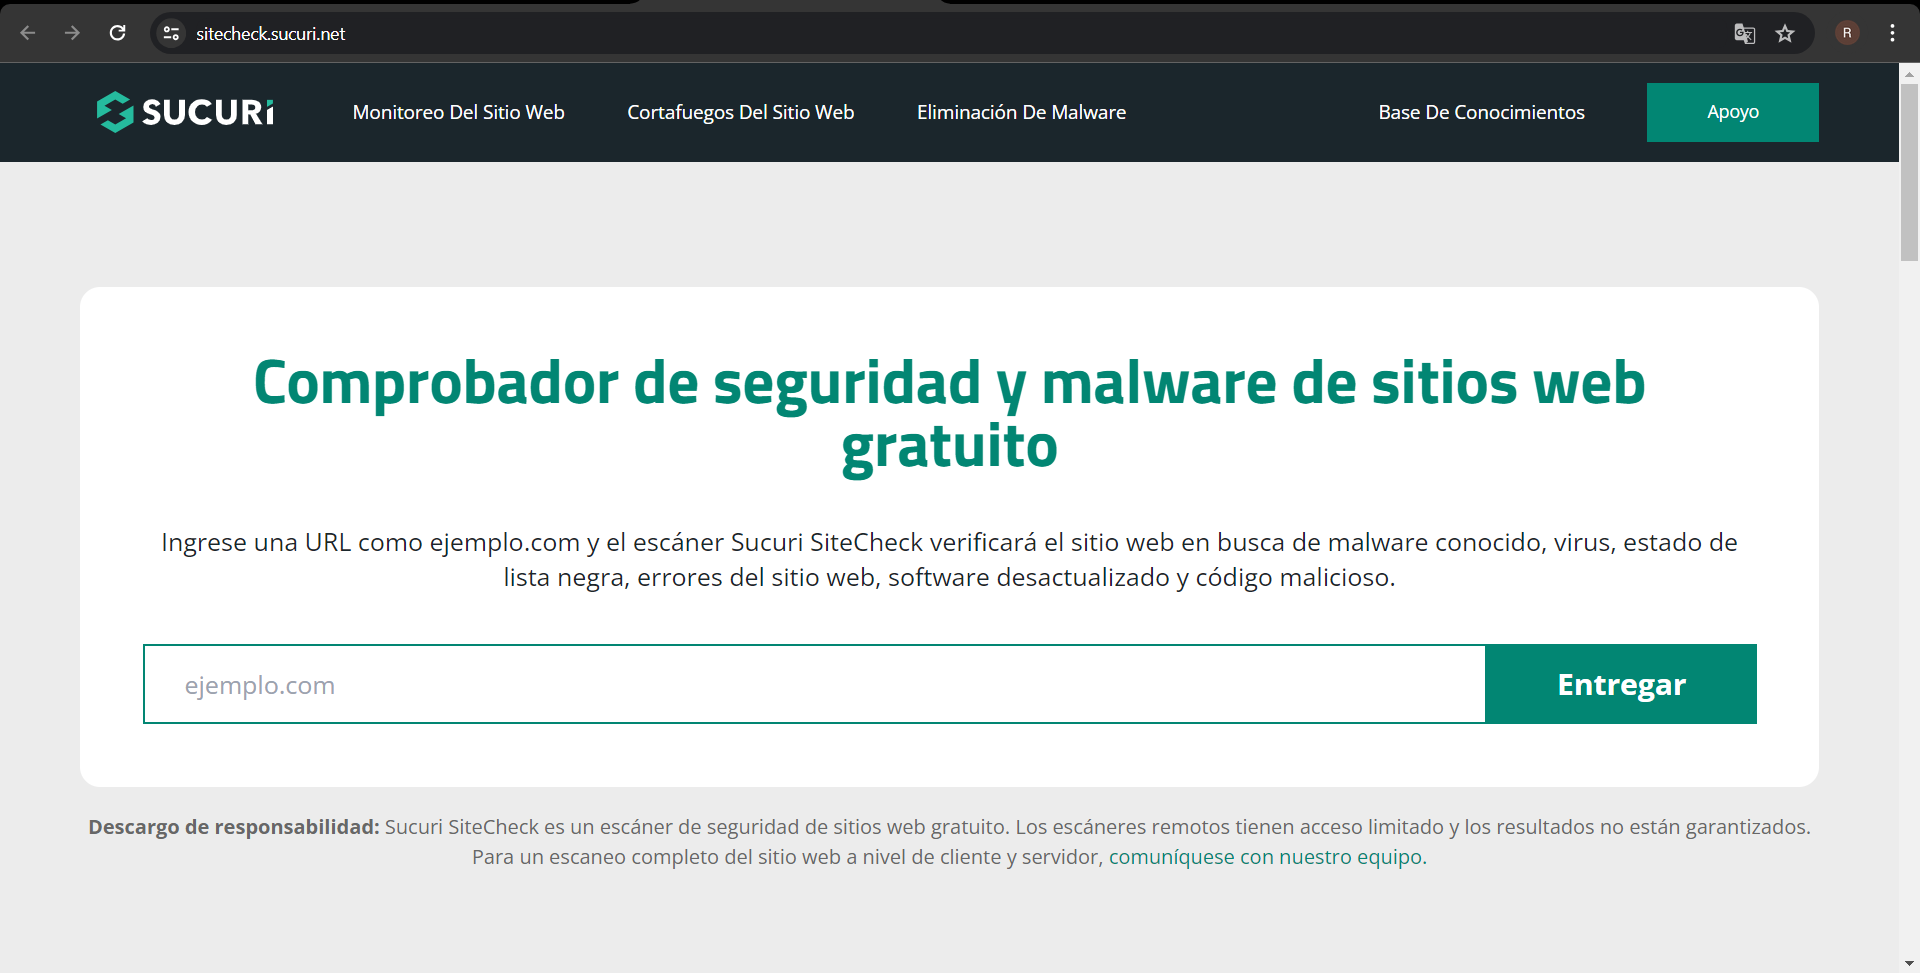1920x973 pixels.
Task: Open the comuníquese con nuestro equipo link
Action: (1266, 857)
